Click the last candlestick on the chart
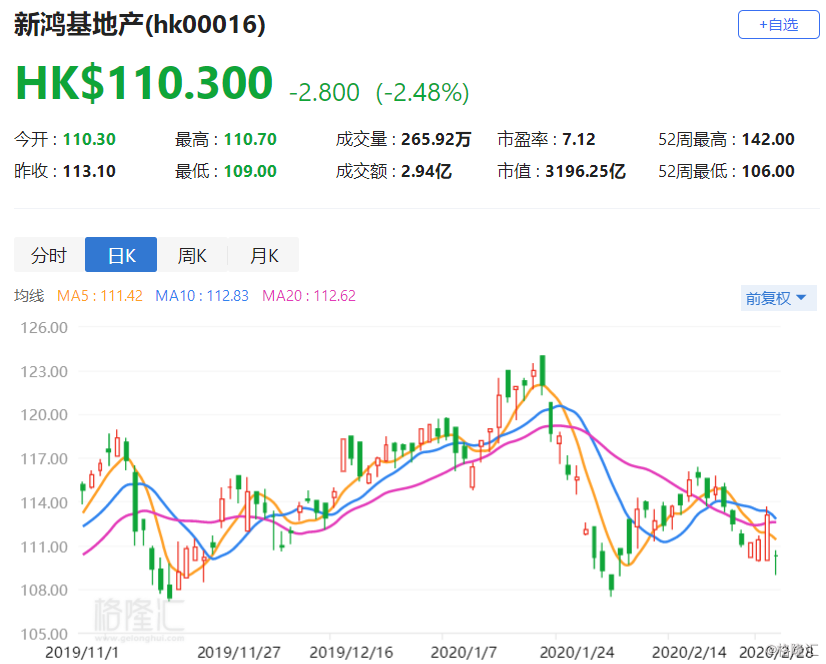The image size is (826, 664). click(x=776, y=561)
